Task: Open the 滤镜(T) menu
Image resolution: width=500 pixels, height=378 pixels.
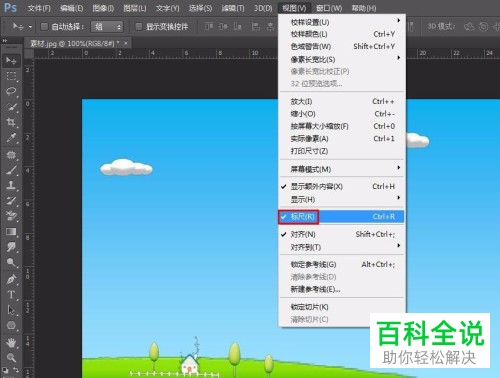Action: [x=233, y=8]
